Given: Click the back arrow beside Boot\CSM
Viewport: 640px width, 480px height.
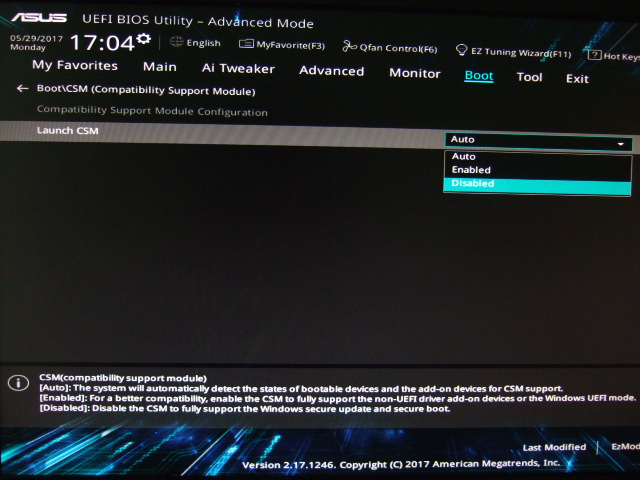Looking at the screenshot, I should coord(22,88).
